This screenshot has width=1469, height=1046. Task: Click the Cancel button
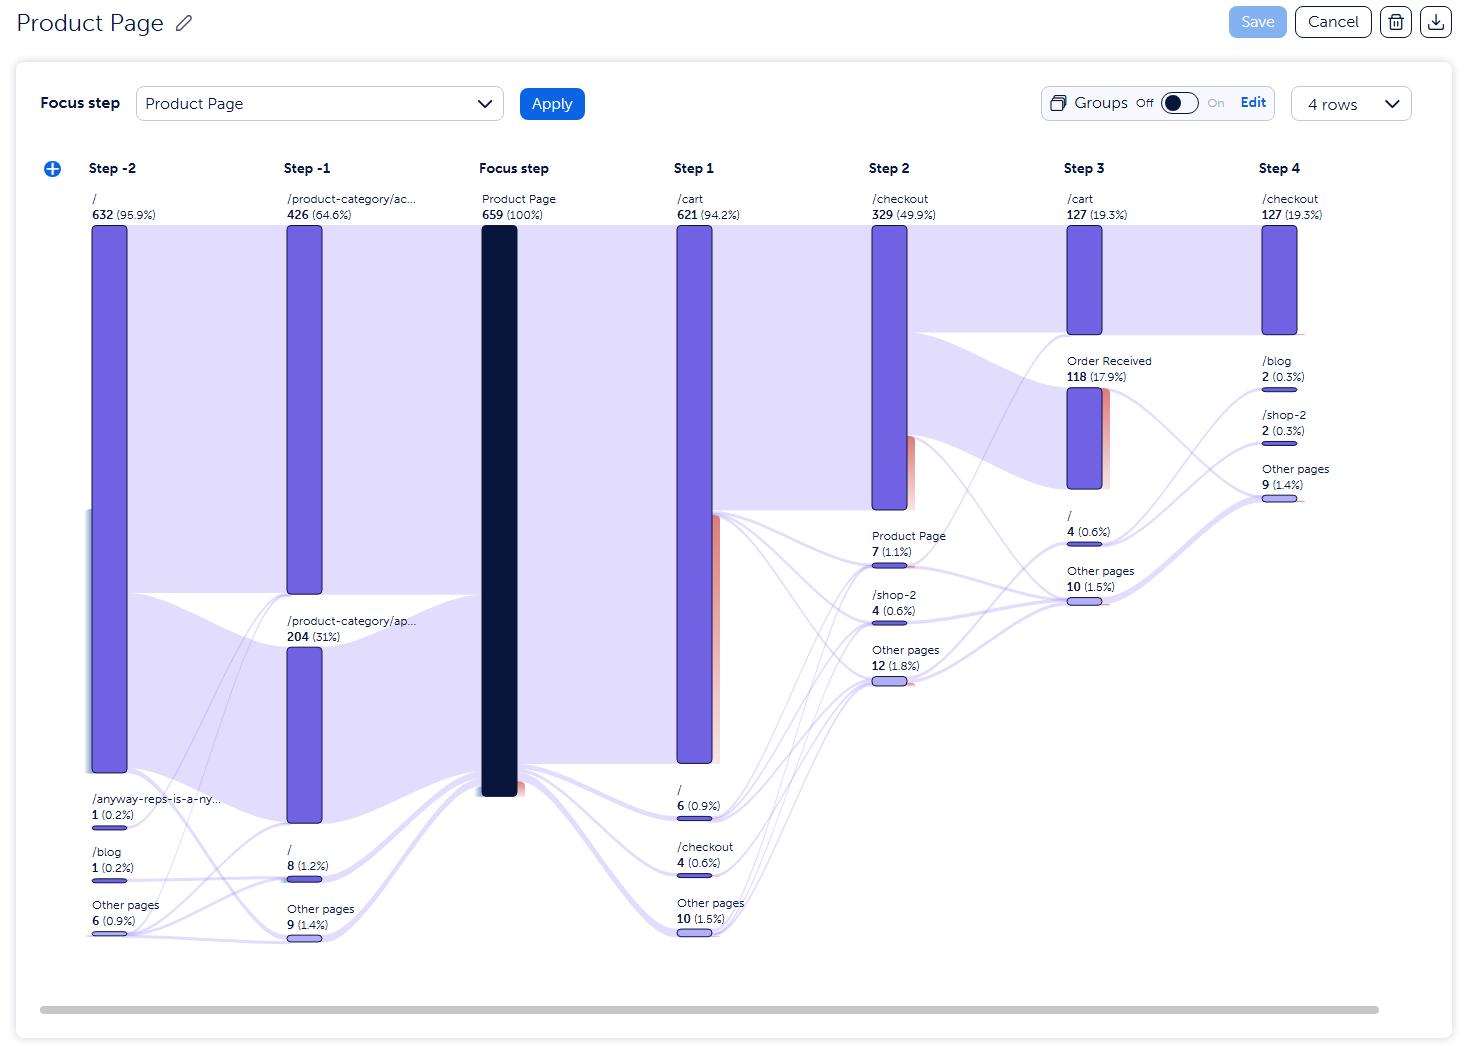coord(1332,22)
